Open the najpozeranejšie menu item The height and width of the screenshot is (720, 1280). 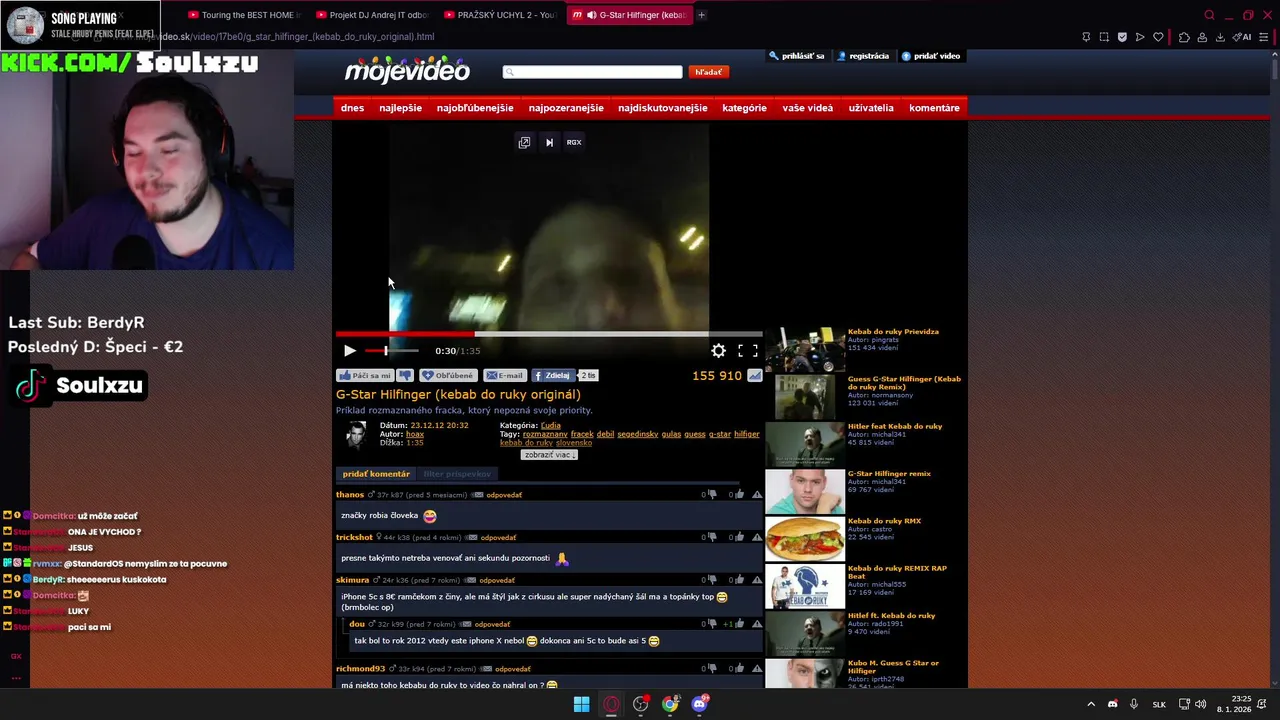(x=566, y=108)
